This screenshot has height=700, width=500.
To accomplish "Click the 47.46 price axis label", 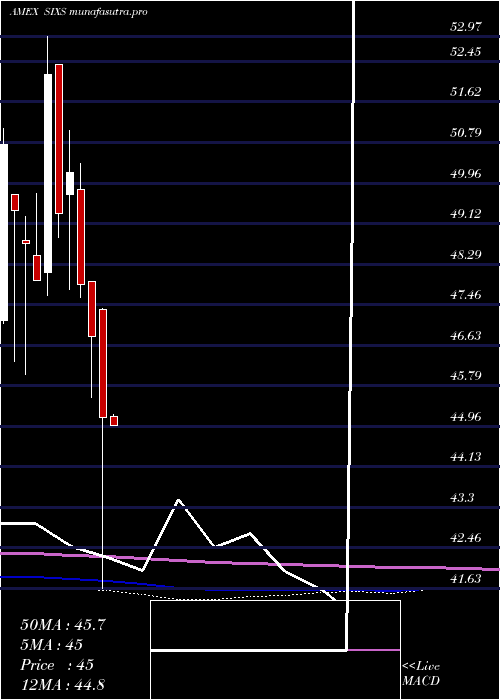I will tap(466, 295).
